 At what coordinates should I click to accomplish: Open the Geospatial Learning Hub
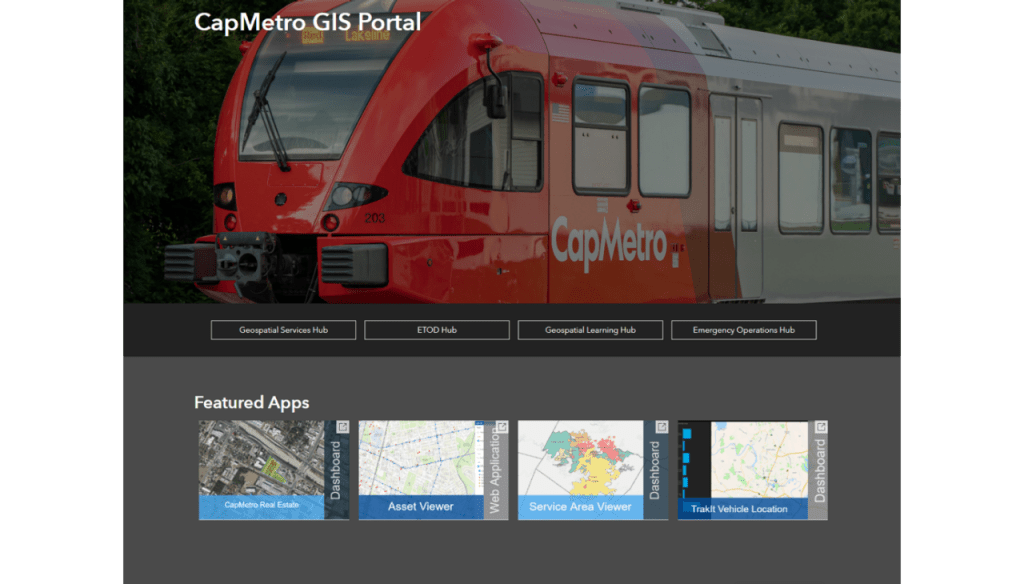(x=590, y=329)
